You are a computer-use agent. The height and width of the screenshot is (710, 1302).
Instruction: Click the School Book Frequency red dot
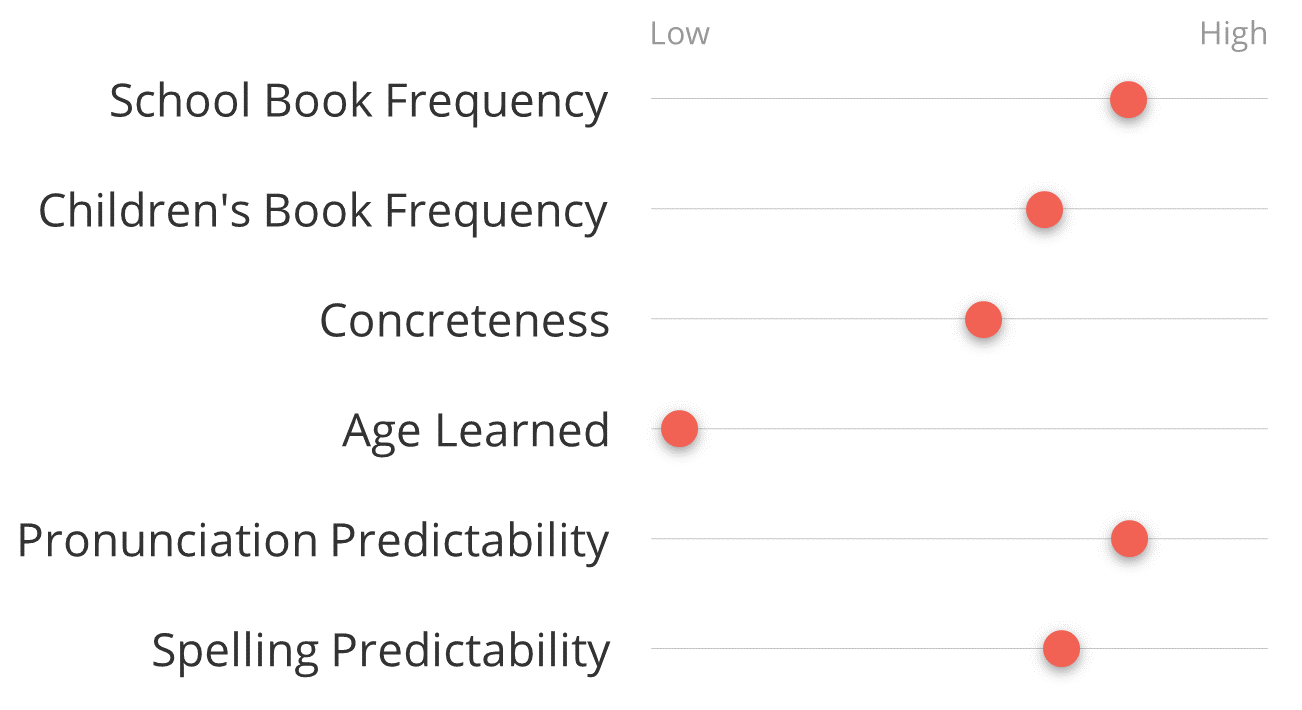tap(1128, 99)
